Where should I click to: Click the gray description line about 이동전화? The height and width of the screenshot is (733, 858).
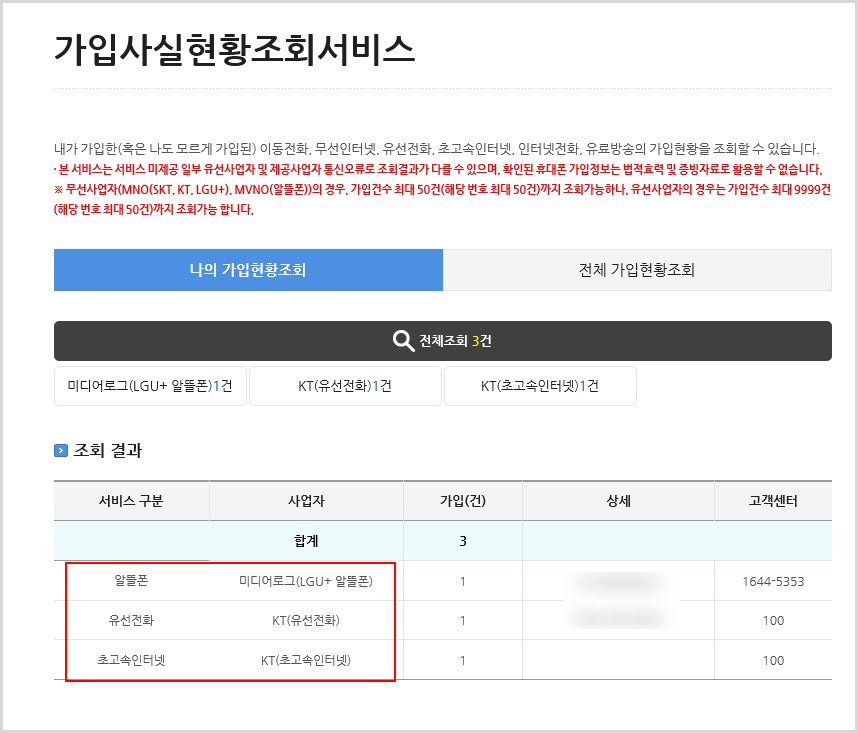click(437, 149)
